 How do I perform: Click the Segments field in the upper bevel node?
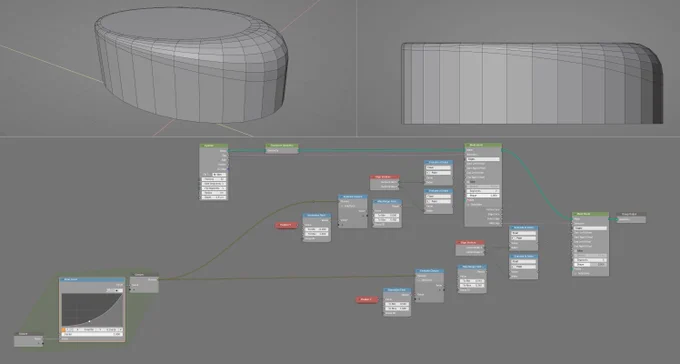point(483,191)
